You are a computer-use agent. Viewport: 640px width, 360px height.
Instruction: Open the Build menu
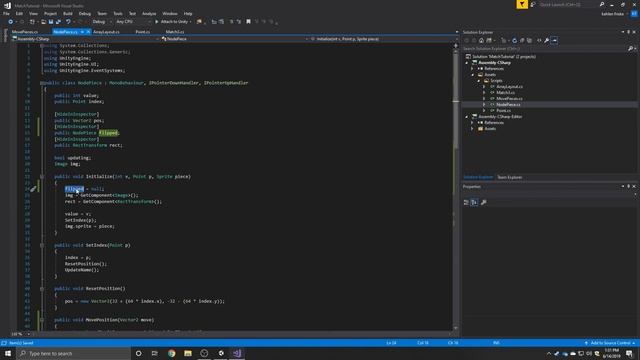pyautogui.click(x=68, y=13)
